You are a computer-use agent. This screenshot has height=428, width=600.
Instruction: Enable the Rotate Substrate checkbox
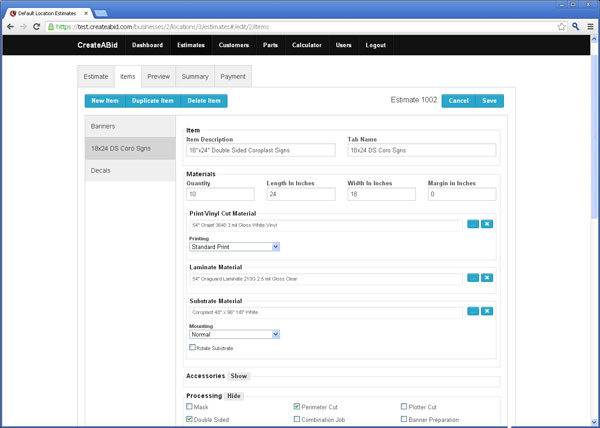(192, 347)
